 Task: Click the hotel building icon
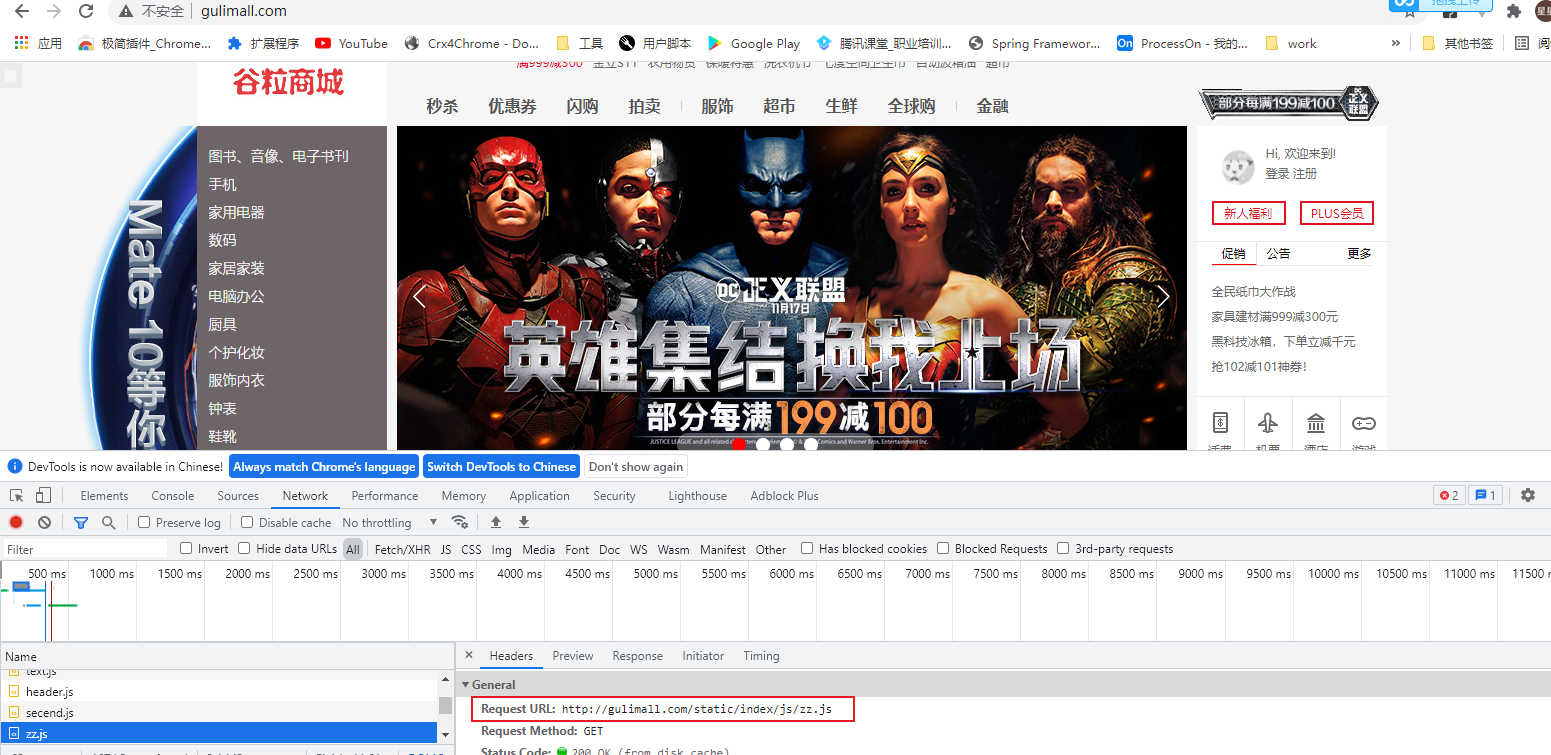(1316, 423)
